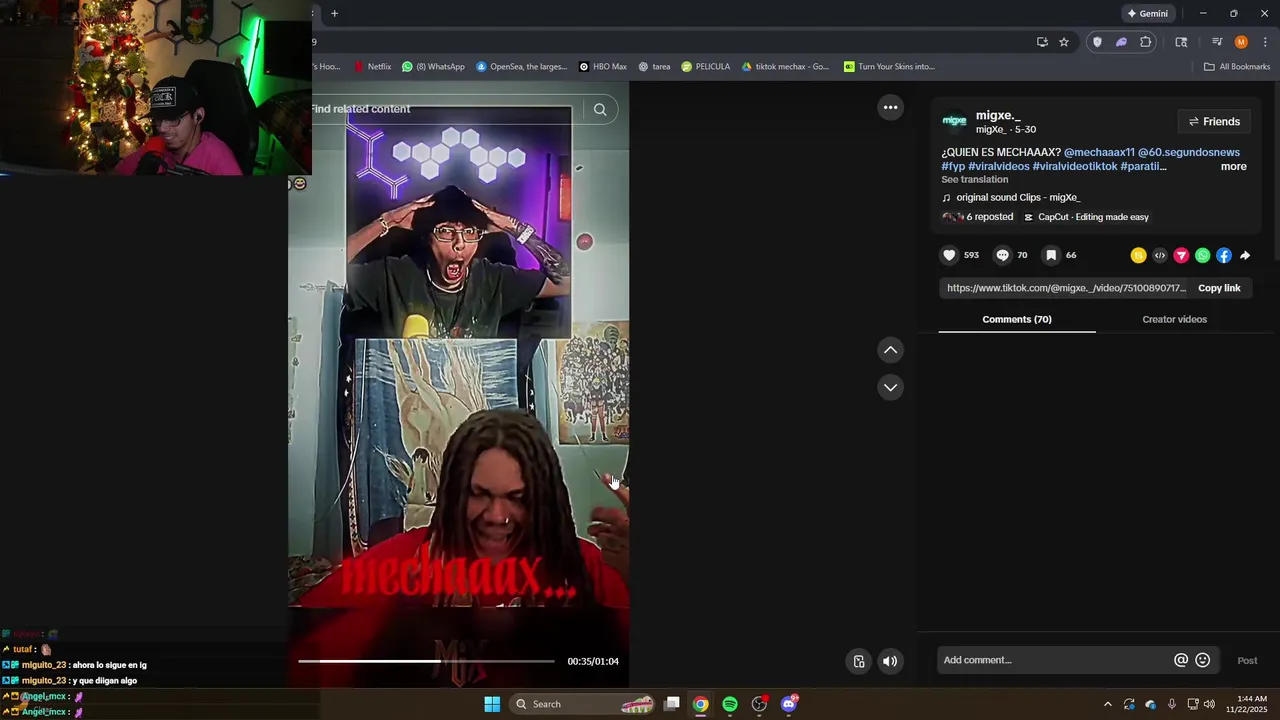Open the Turn Your Skins into bookmark
This screenshot has height=720, width=1280.
[889, 67]
